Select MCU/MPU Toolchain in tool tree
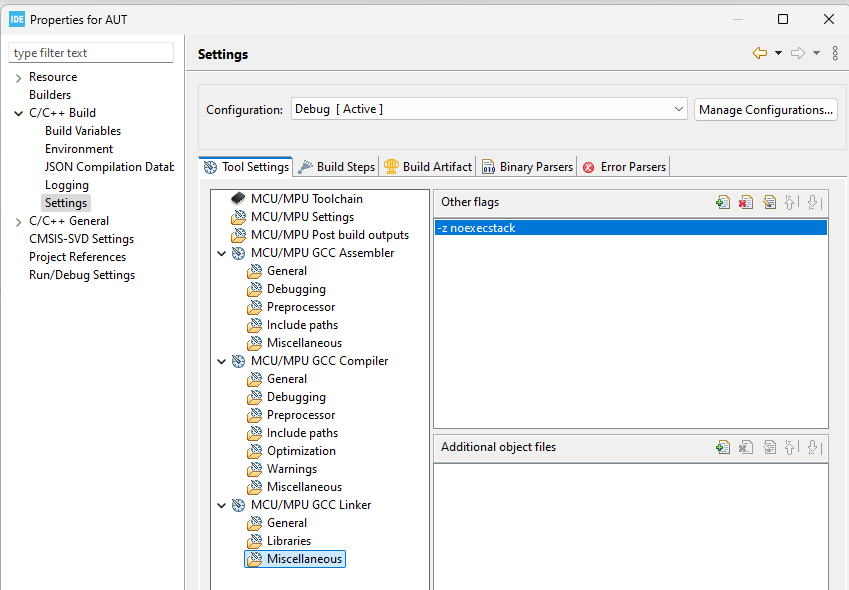Screen dimensions: 849x590 (306, 199)
